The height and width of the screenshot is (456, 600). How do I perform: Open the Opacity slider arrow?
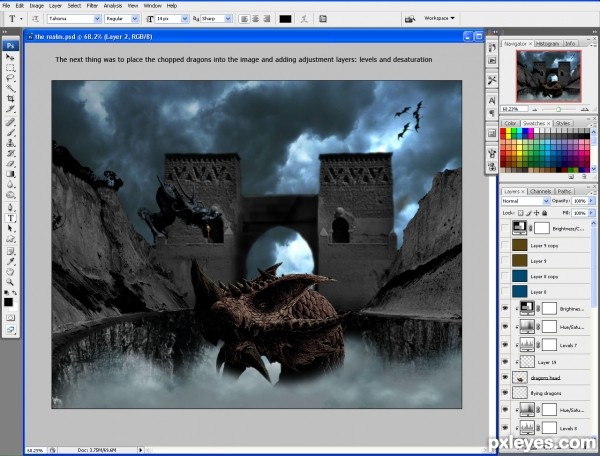click(x=592, y=201)
